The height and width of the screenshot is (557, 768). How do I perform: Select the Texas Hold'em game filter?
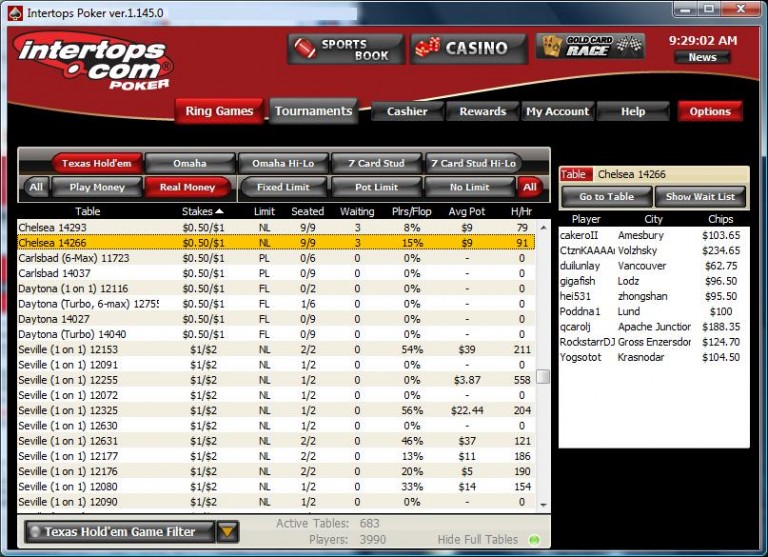coord(96,163)
